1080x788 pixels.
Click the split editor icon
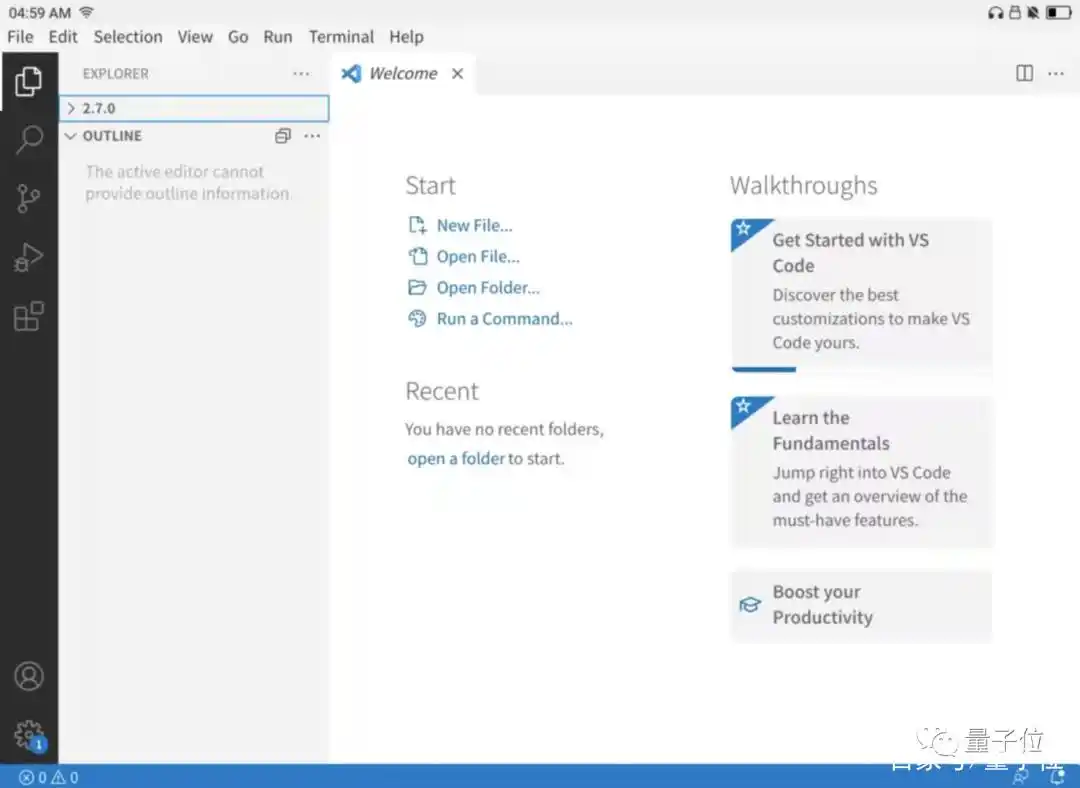coord(1024,73)
